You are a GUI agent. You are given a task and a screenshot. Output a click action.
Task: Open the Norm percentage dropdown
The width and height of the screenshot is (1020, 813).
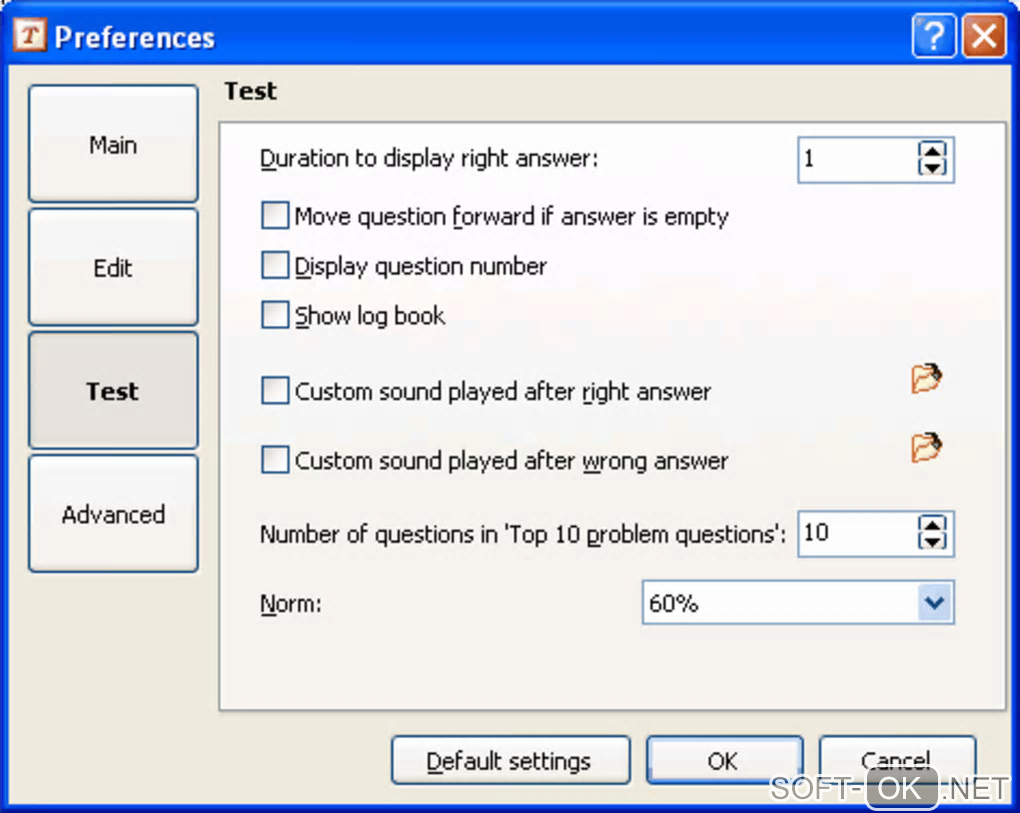coord(934,603)
